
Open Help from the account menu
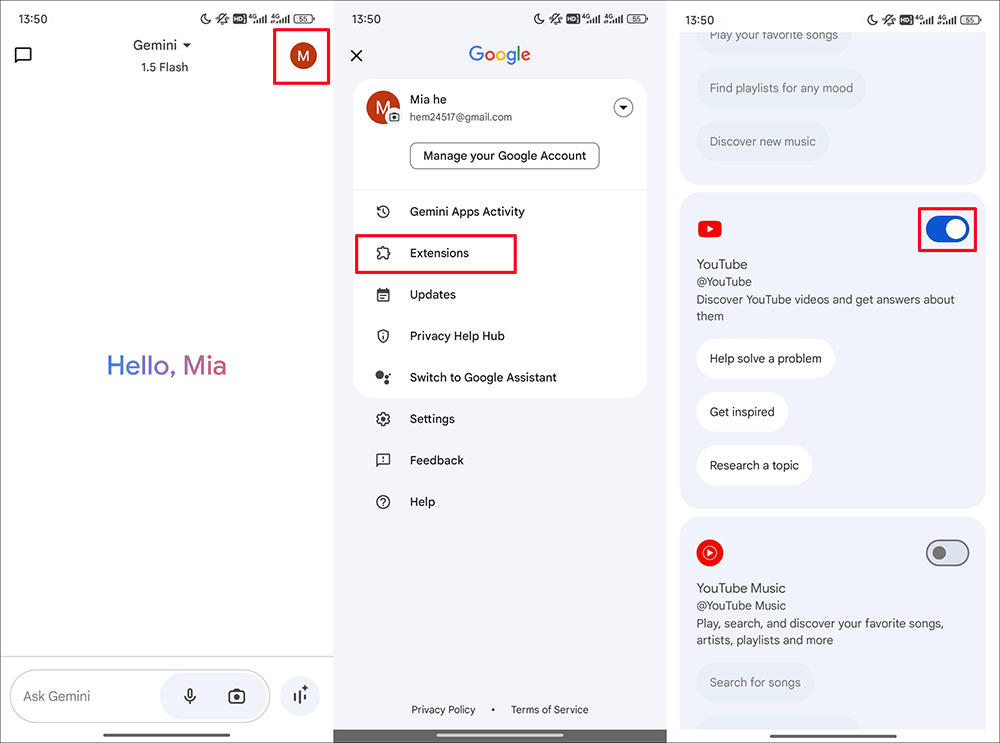[x=500, y=502]
